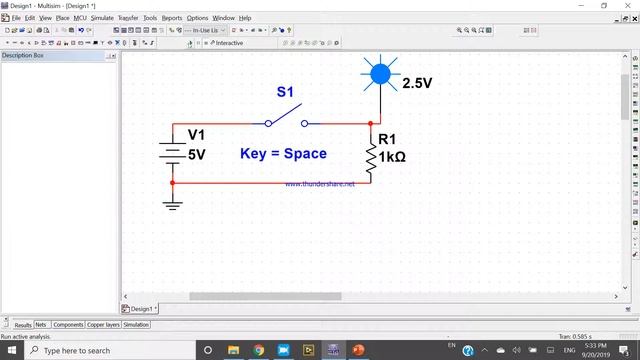Select resistor R1 on the schematic

[x=371, y=158]
